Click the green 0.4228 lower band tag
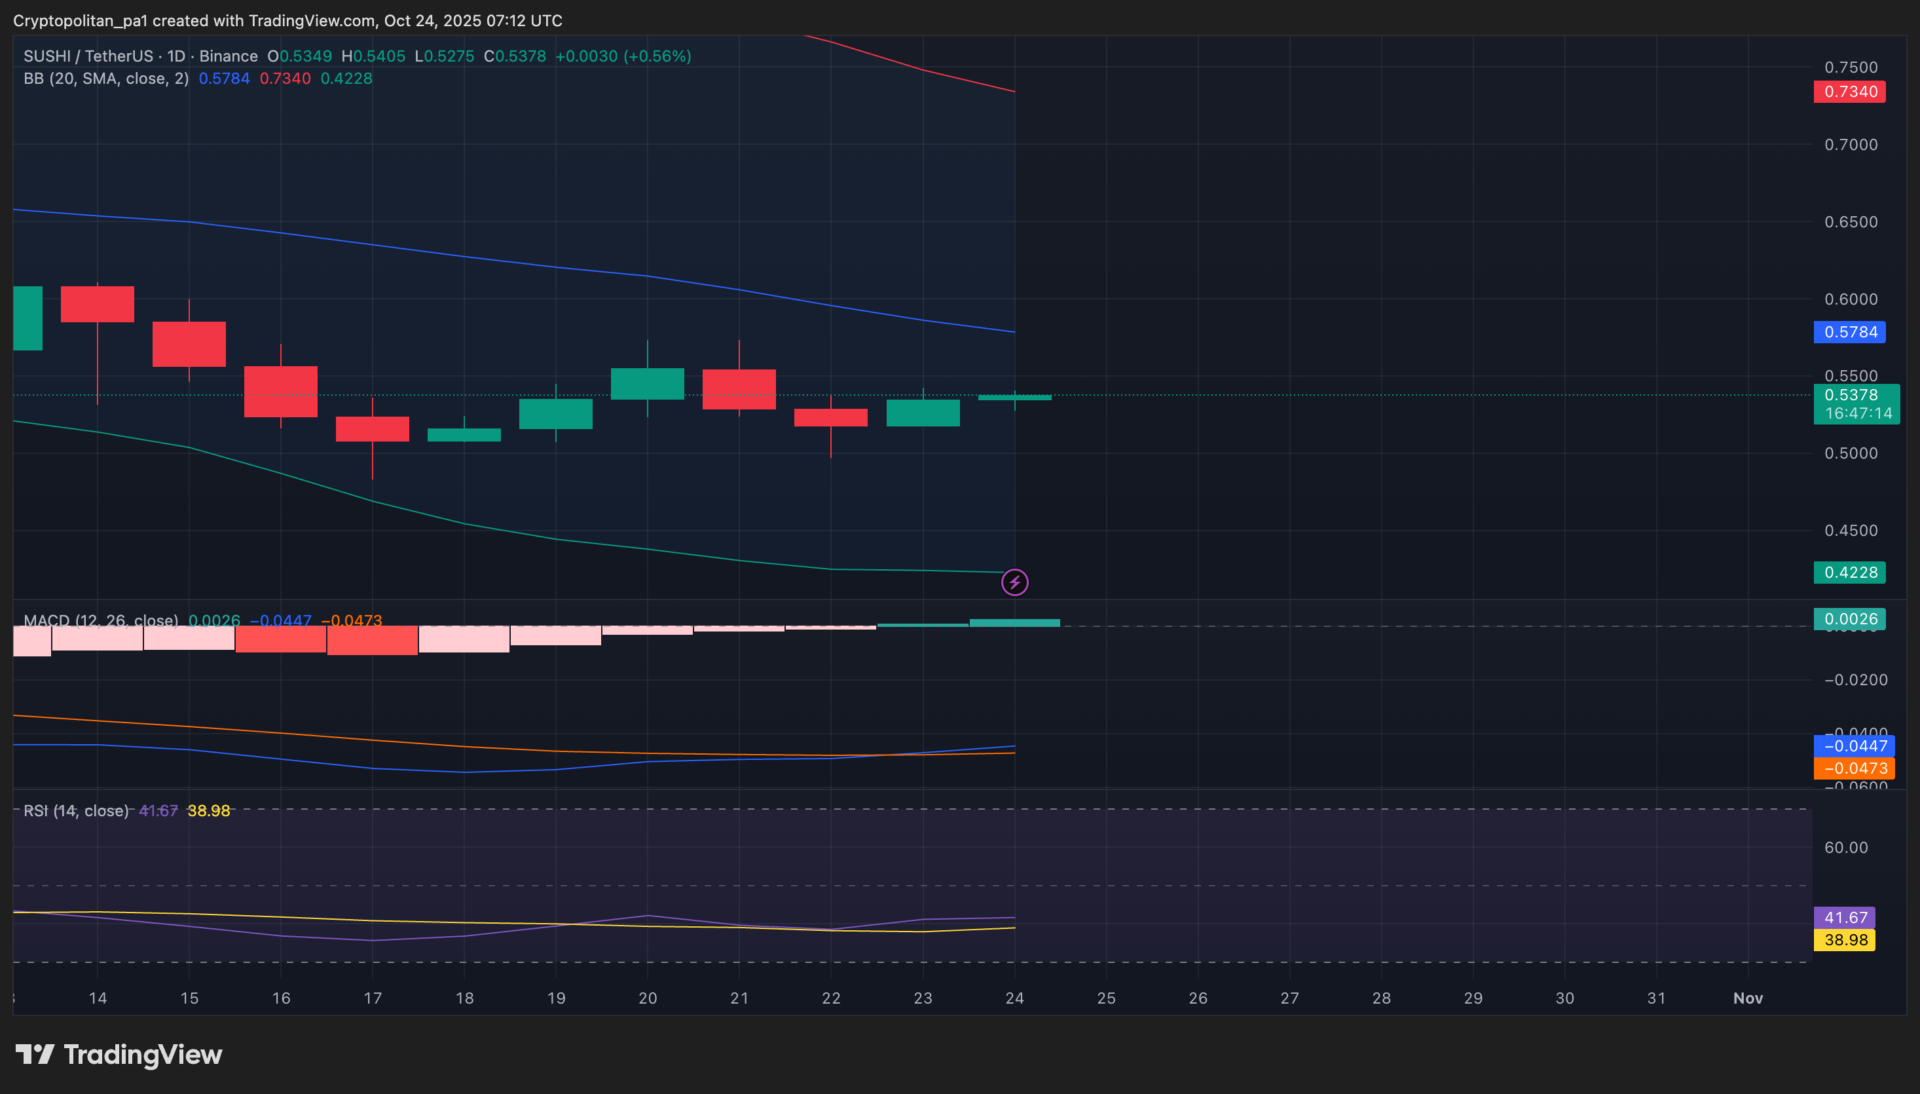Screen dimensions: 1920x1094 [1849, 572]
